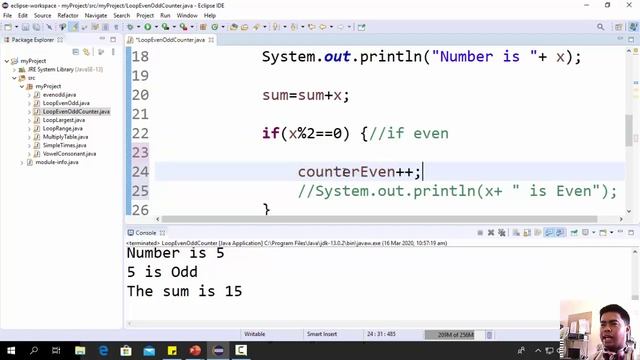Image resolution: width=640 pixels, height=360 pixels.
Task: Open the Window menu
Action: [x=187, y=16]
